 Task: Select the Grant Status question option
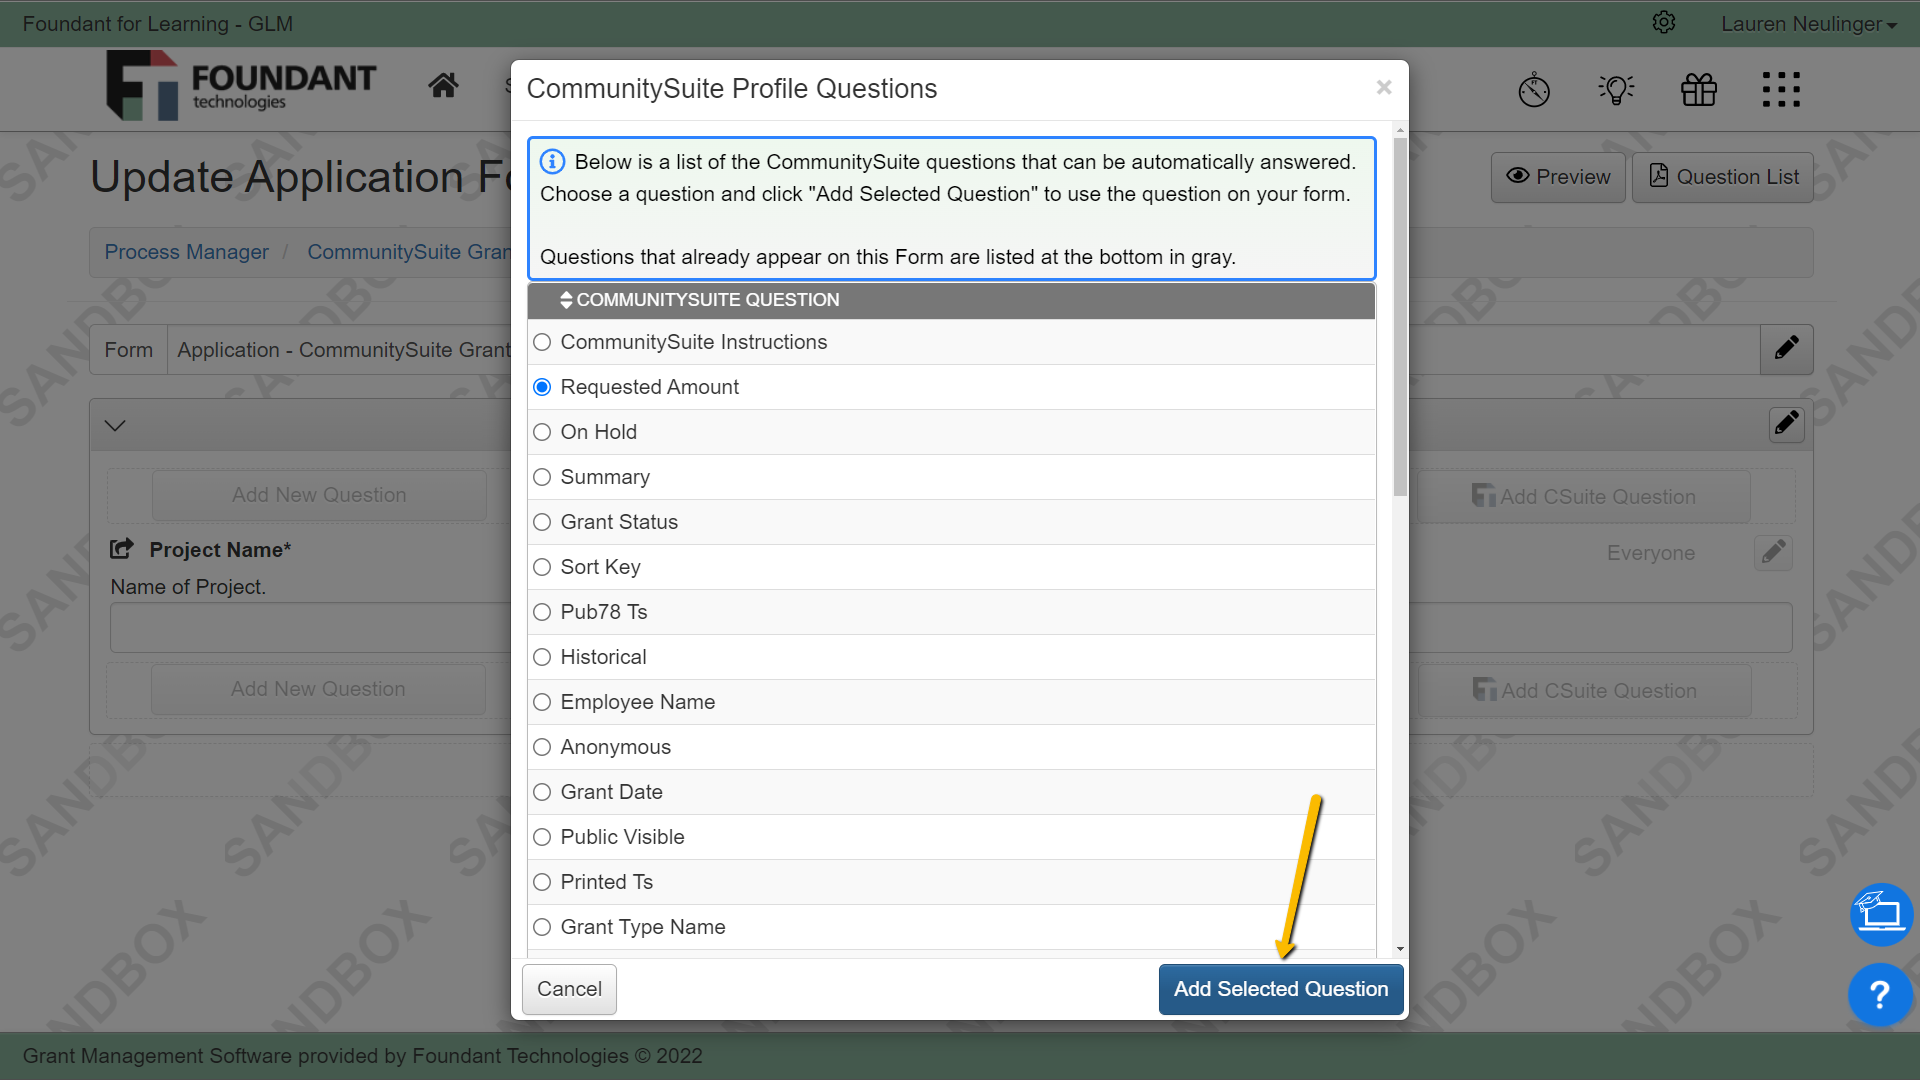tap(542, 521)
